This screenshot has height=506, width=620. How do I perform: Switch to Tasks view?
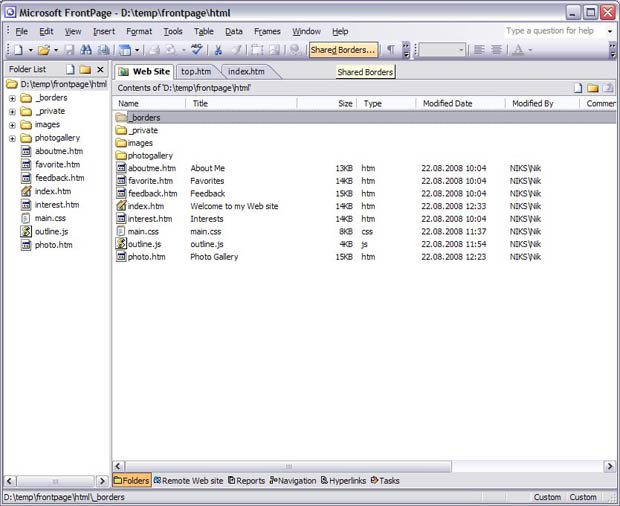pyautogui.click(x=385, y=480)
